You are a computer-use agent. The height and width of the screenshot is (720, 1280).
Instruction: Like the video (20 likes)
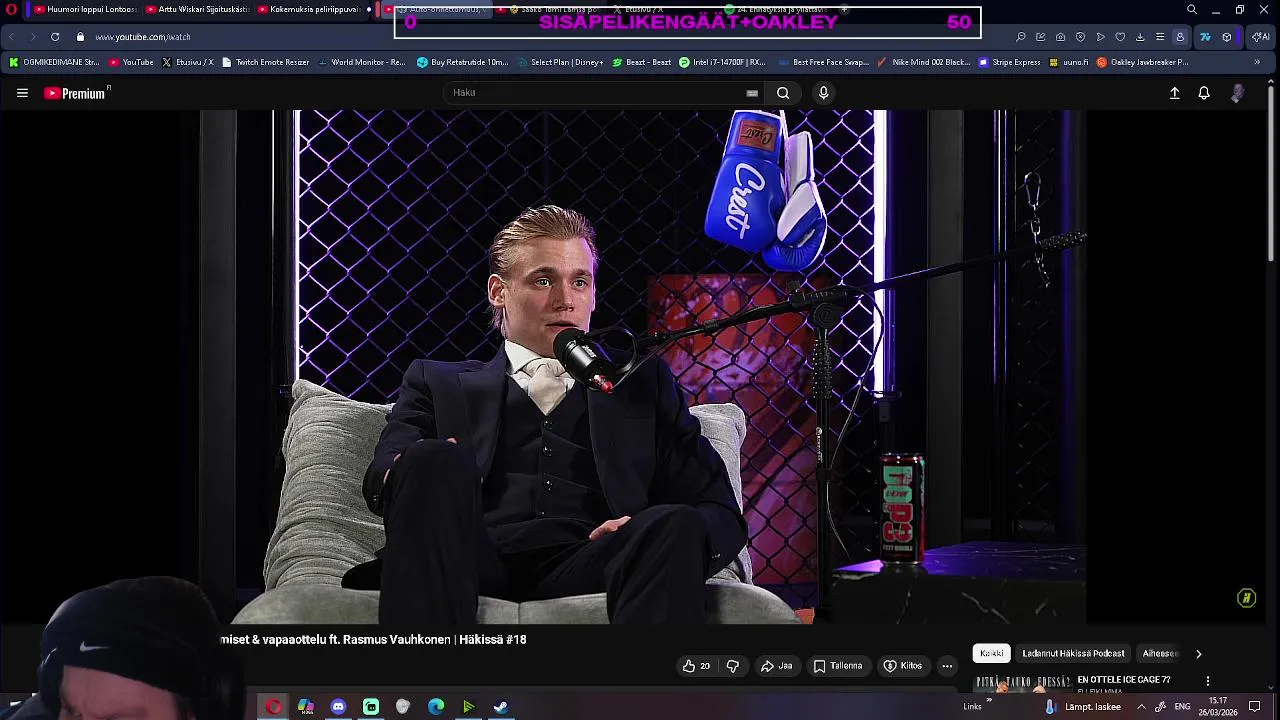point(696,666)
